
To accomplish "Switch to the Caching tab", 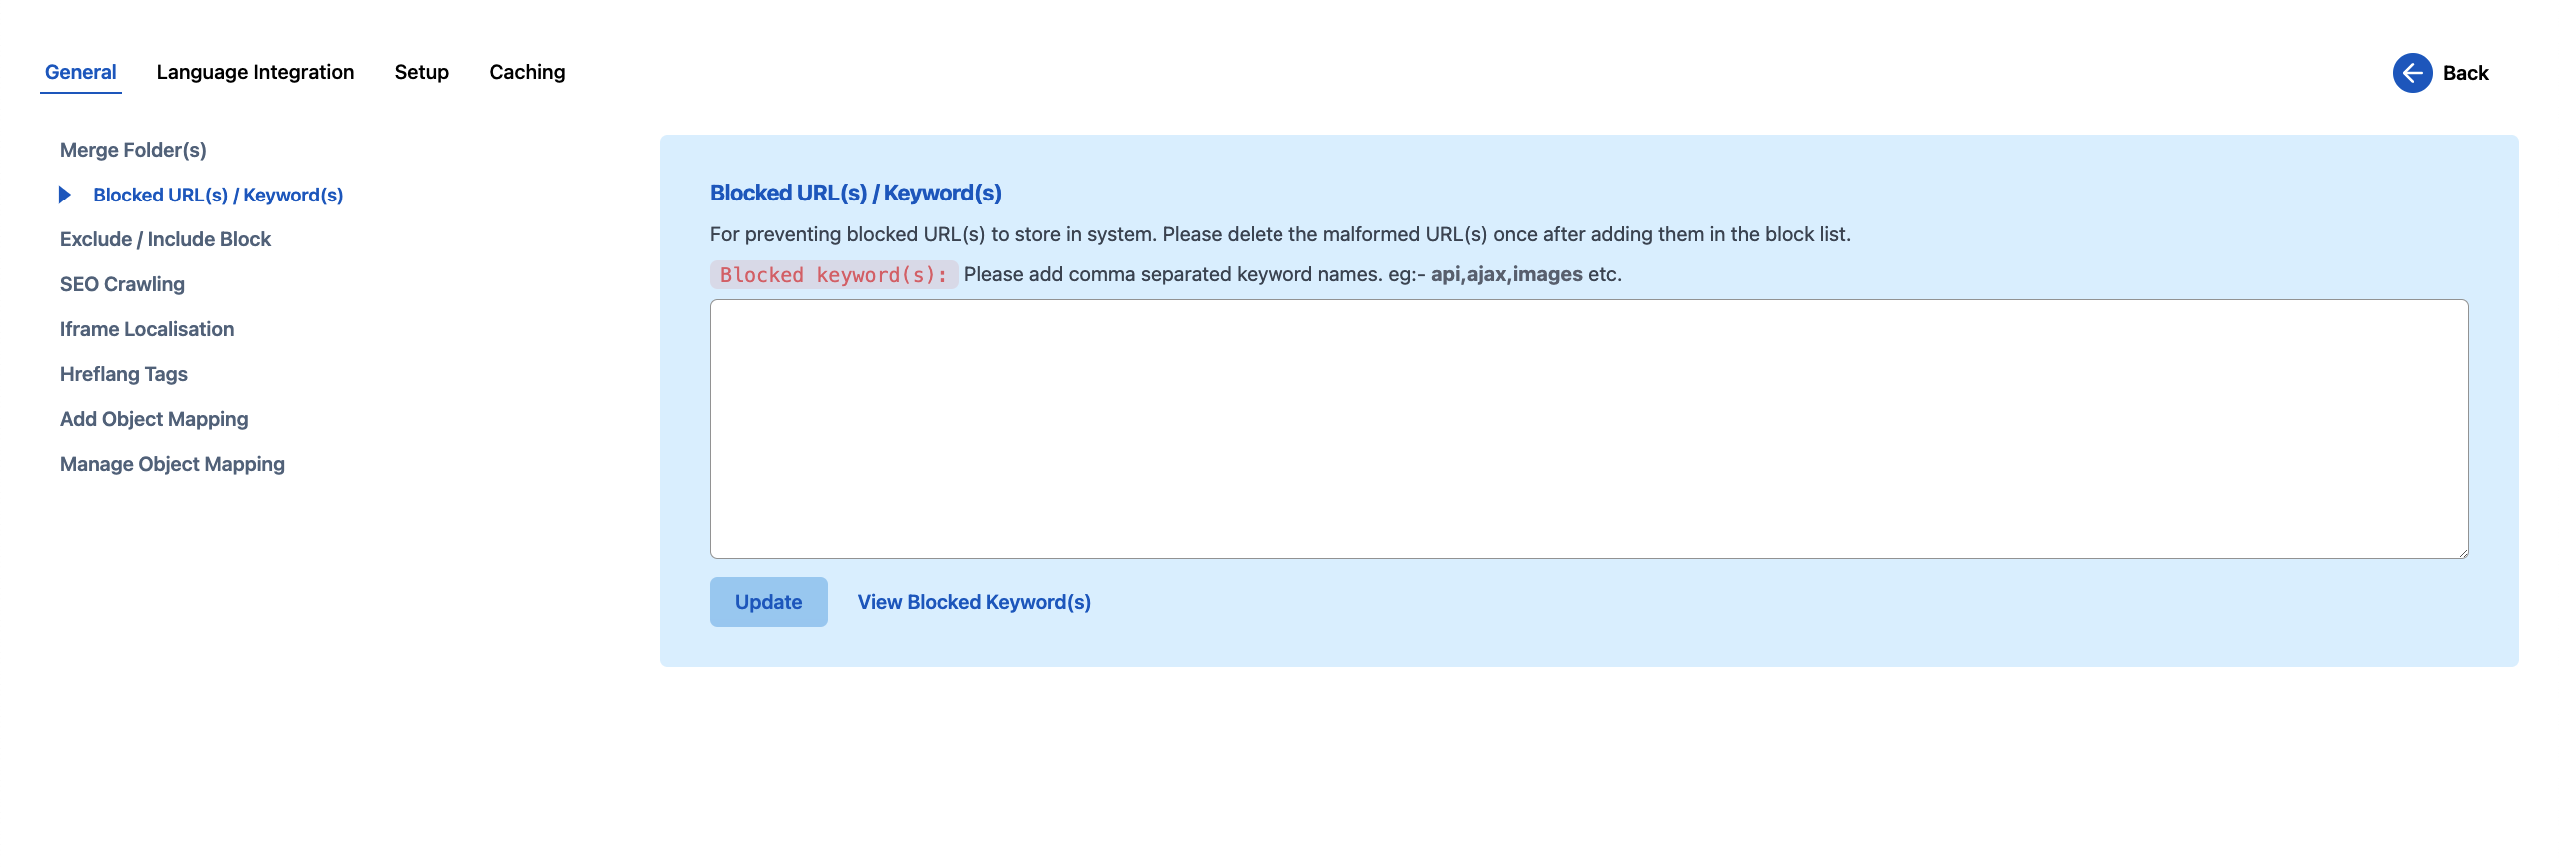I will point(527,72).
